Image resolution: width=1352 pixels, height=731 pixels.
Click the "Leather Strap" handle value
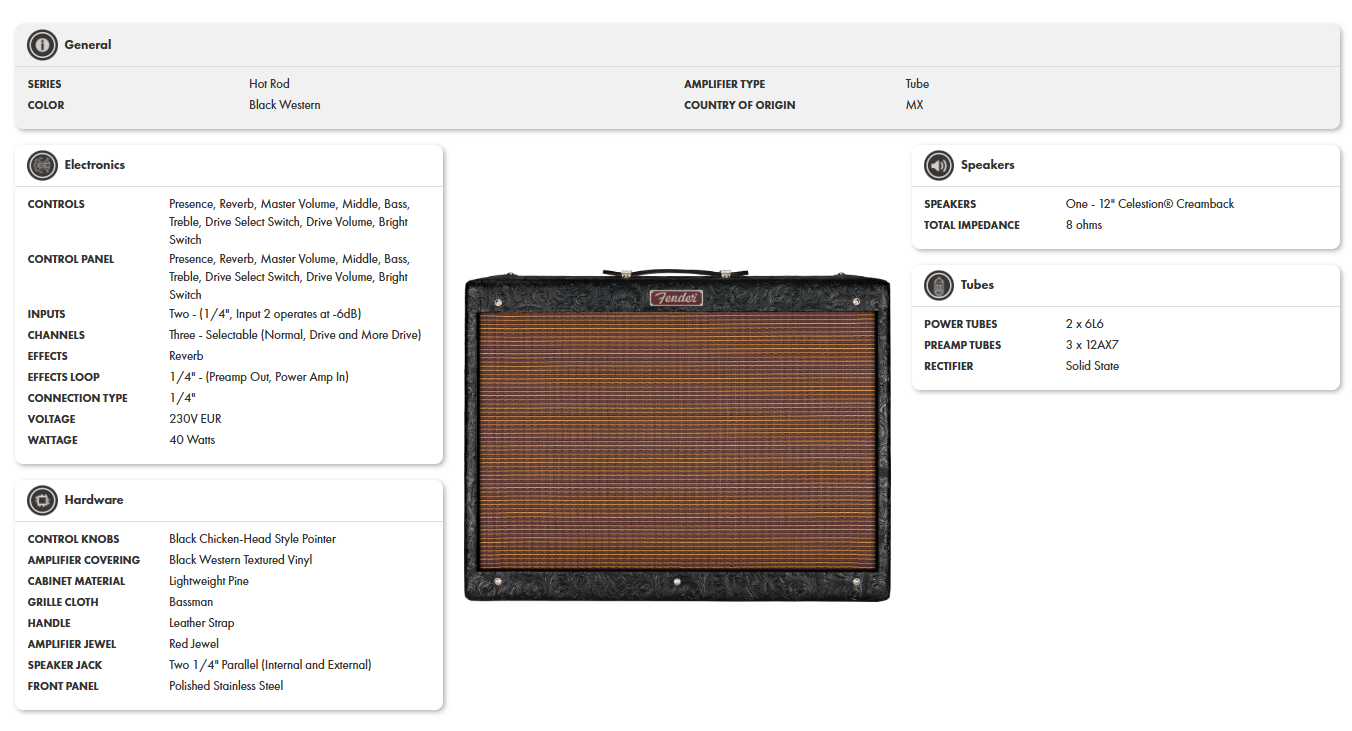(202, 623)
